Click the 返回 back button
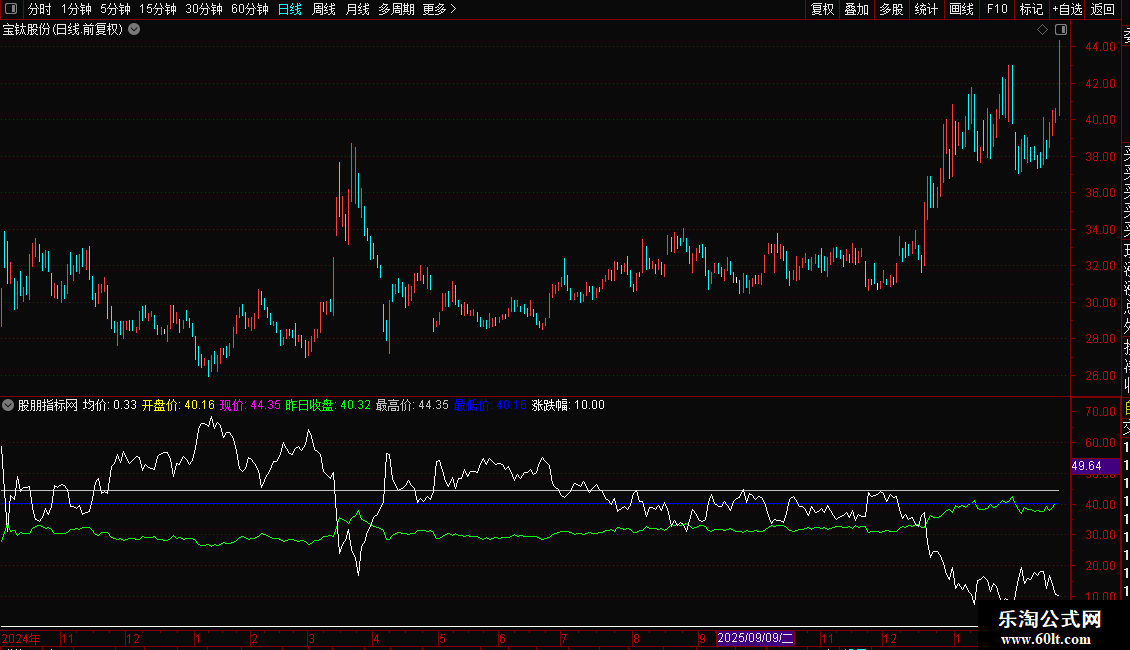The height and width of the screenshot is (650, 1130). pyautogui.click(x=1103, y=9)
